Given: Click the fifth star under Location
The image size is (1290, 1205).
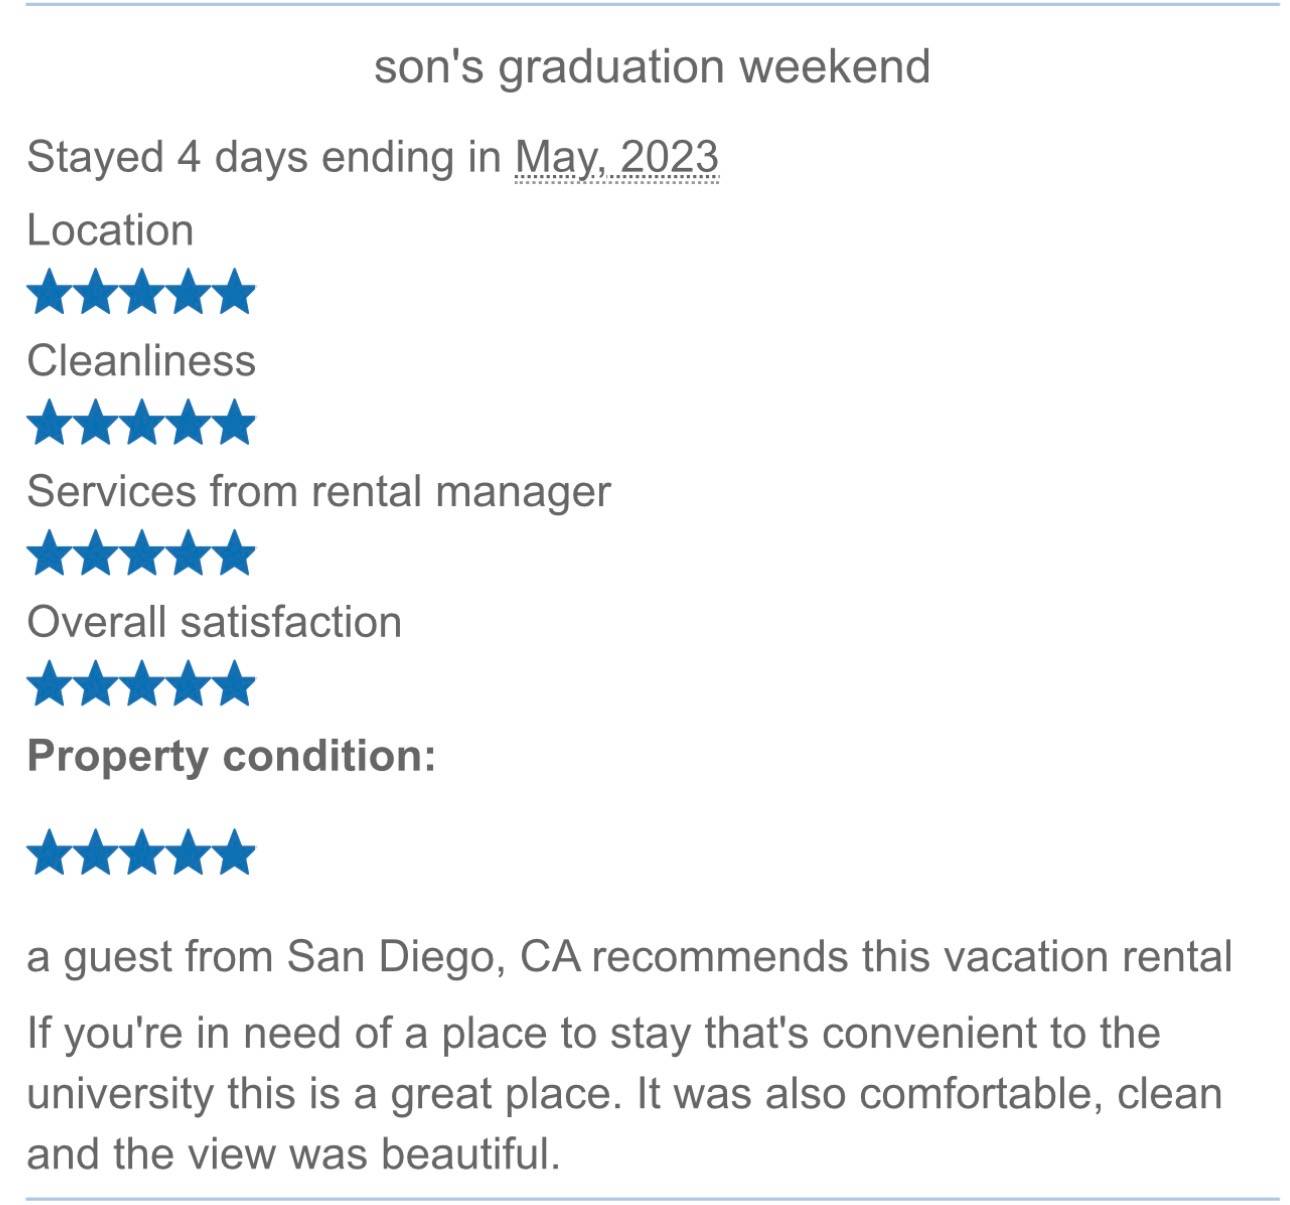Looking at the screenshot, I should click(x=234, y=292).
